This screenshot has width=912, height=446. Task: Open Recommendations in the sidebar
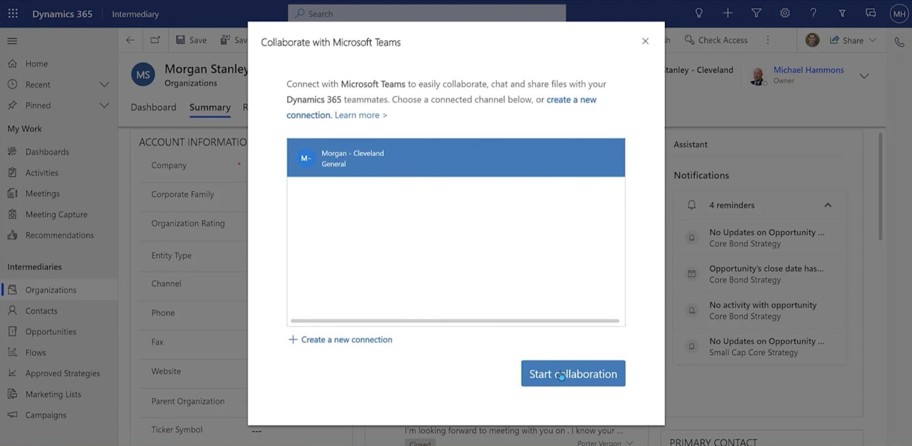pos(58,236)
